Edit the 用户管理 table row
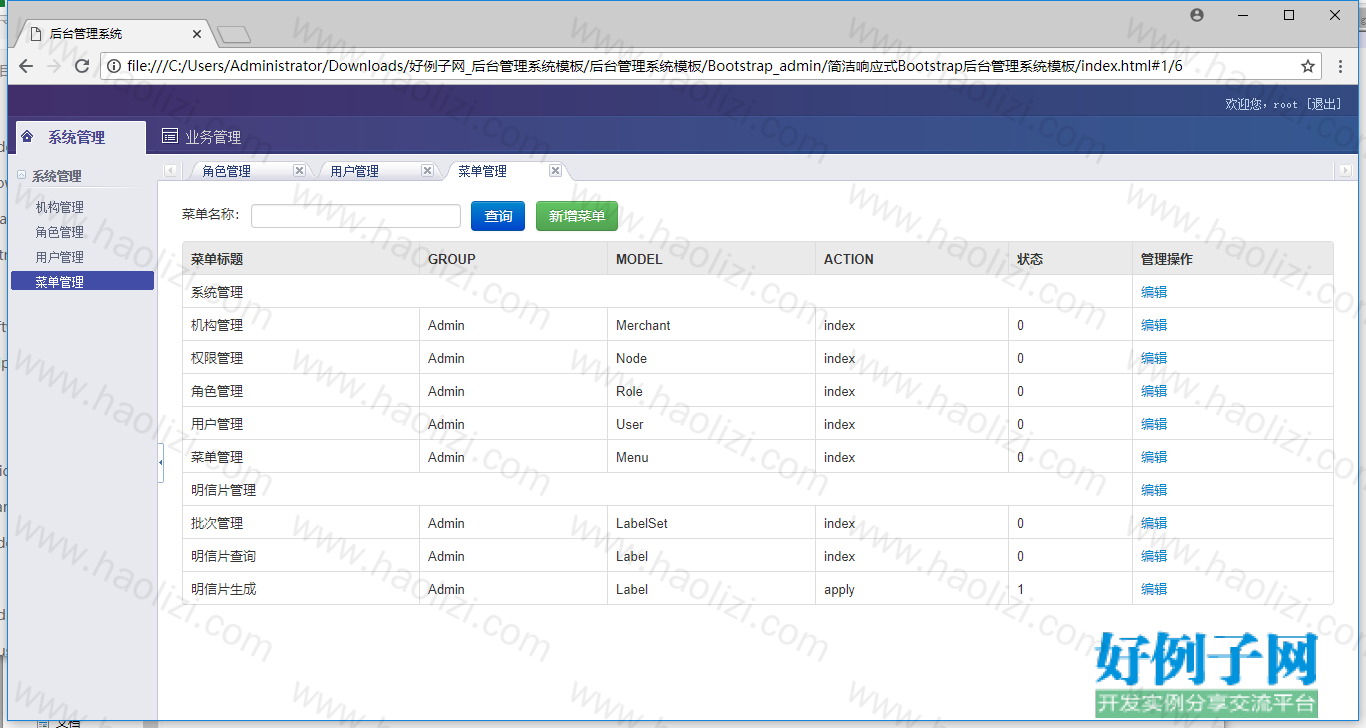This screenshot has width=1366, height=728. (1154, 424)
